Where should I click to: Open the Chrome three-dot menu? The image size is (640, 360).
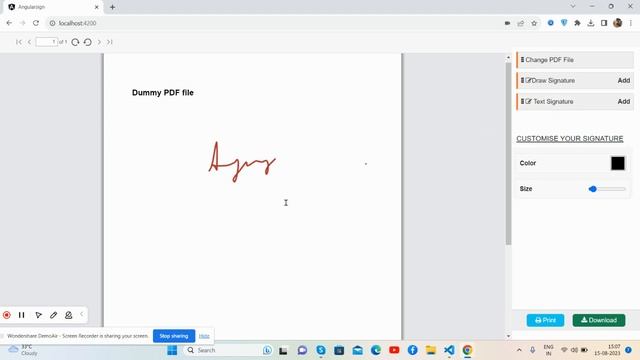(631, 23)
